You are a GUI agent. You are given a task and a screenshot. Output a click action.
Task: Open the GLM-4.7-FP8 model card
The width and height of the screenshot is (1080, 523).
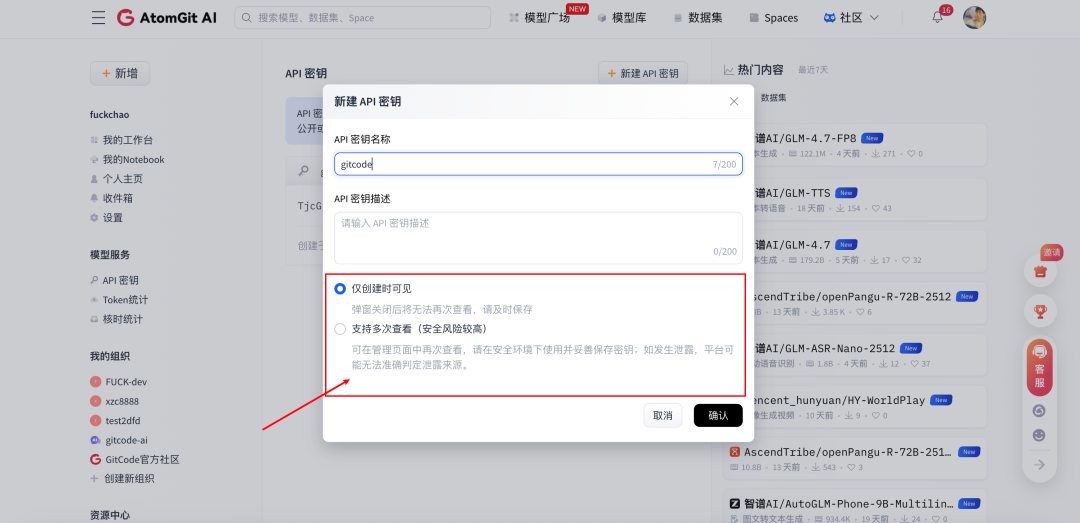click(x=856, y=145)
